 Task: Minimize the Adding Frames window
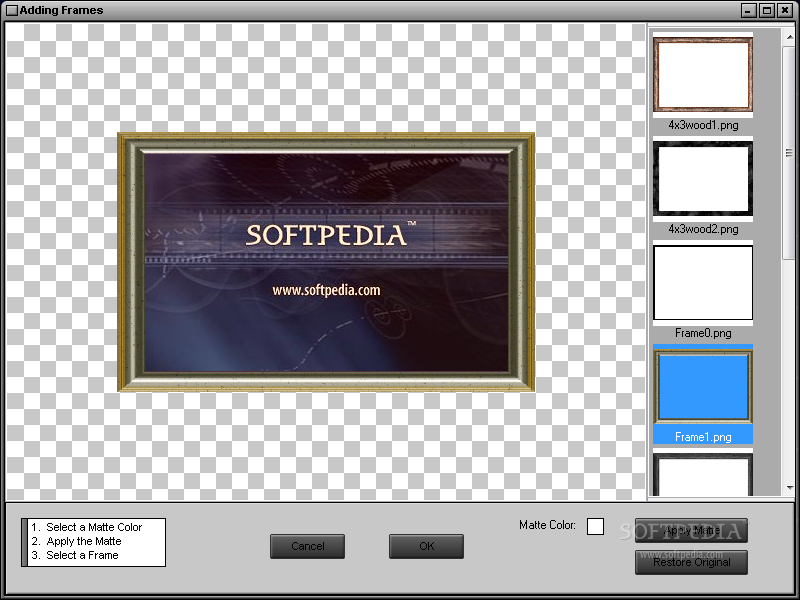coord(749,10)
